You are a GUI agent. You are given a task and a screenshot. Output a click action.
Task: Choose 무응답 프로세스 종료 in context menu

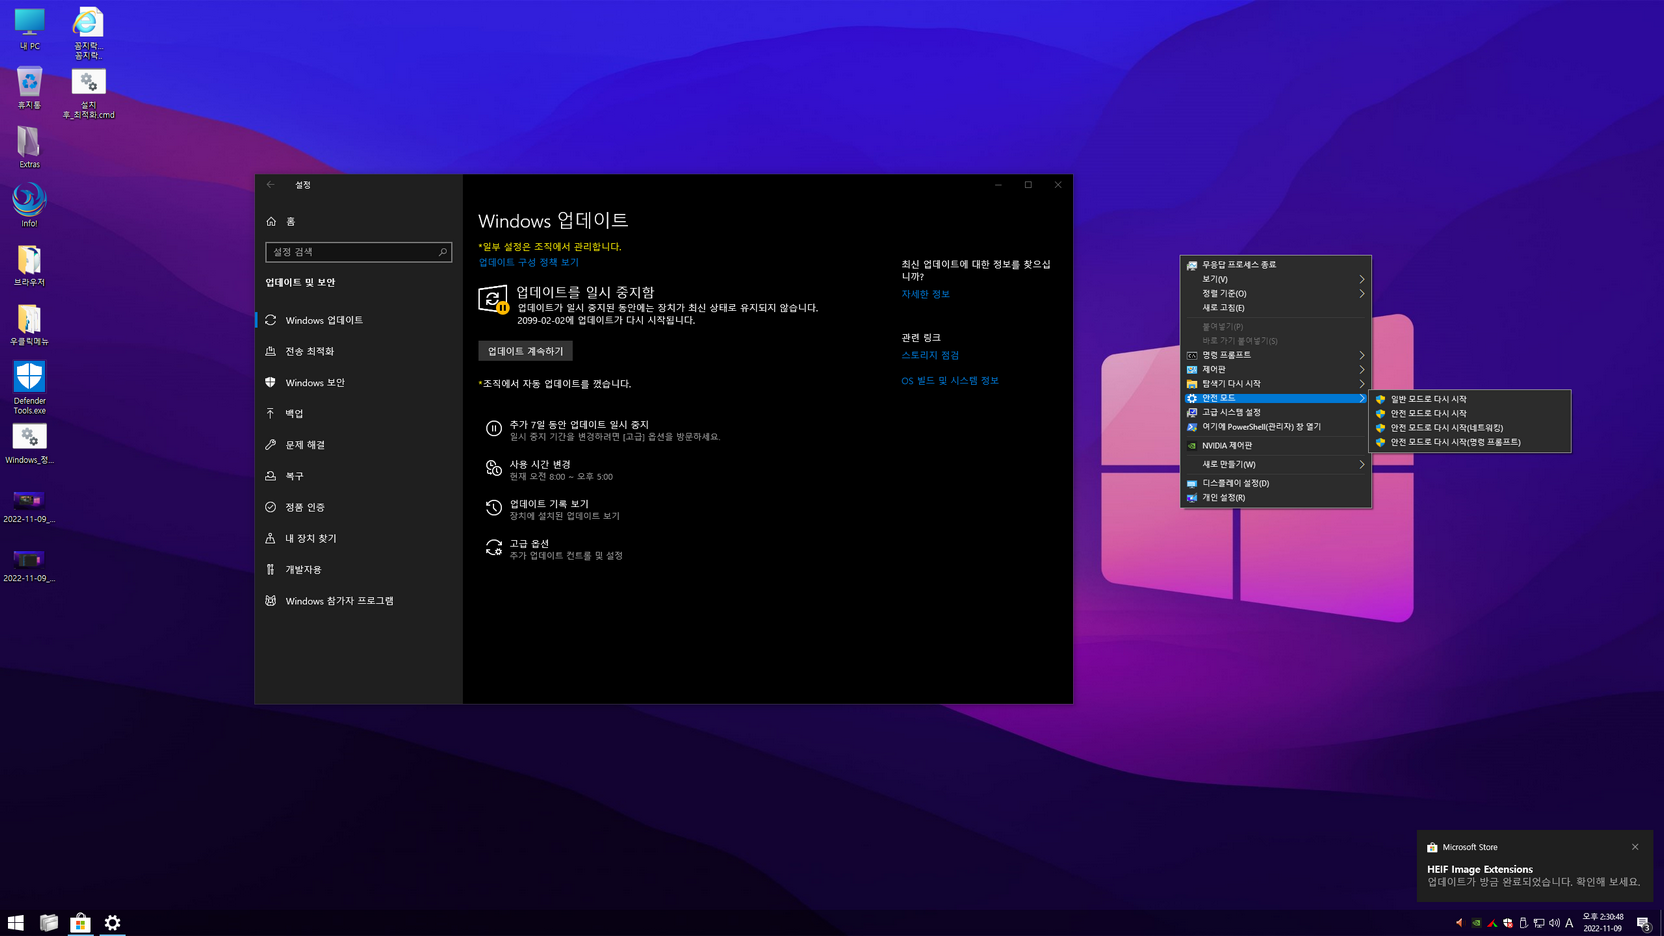pos(1275,265)
